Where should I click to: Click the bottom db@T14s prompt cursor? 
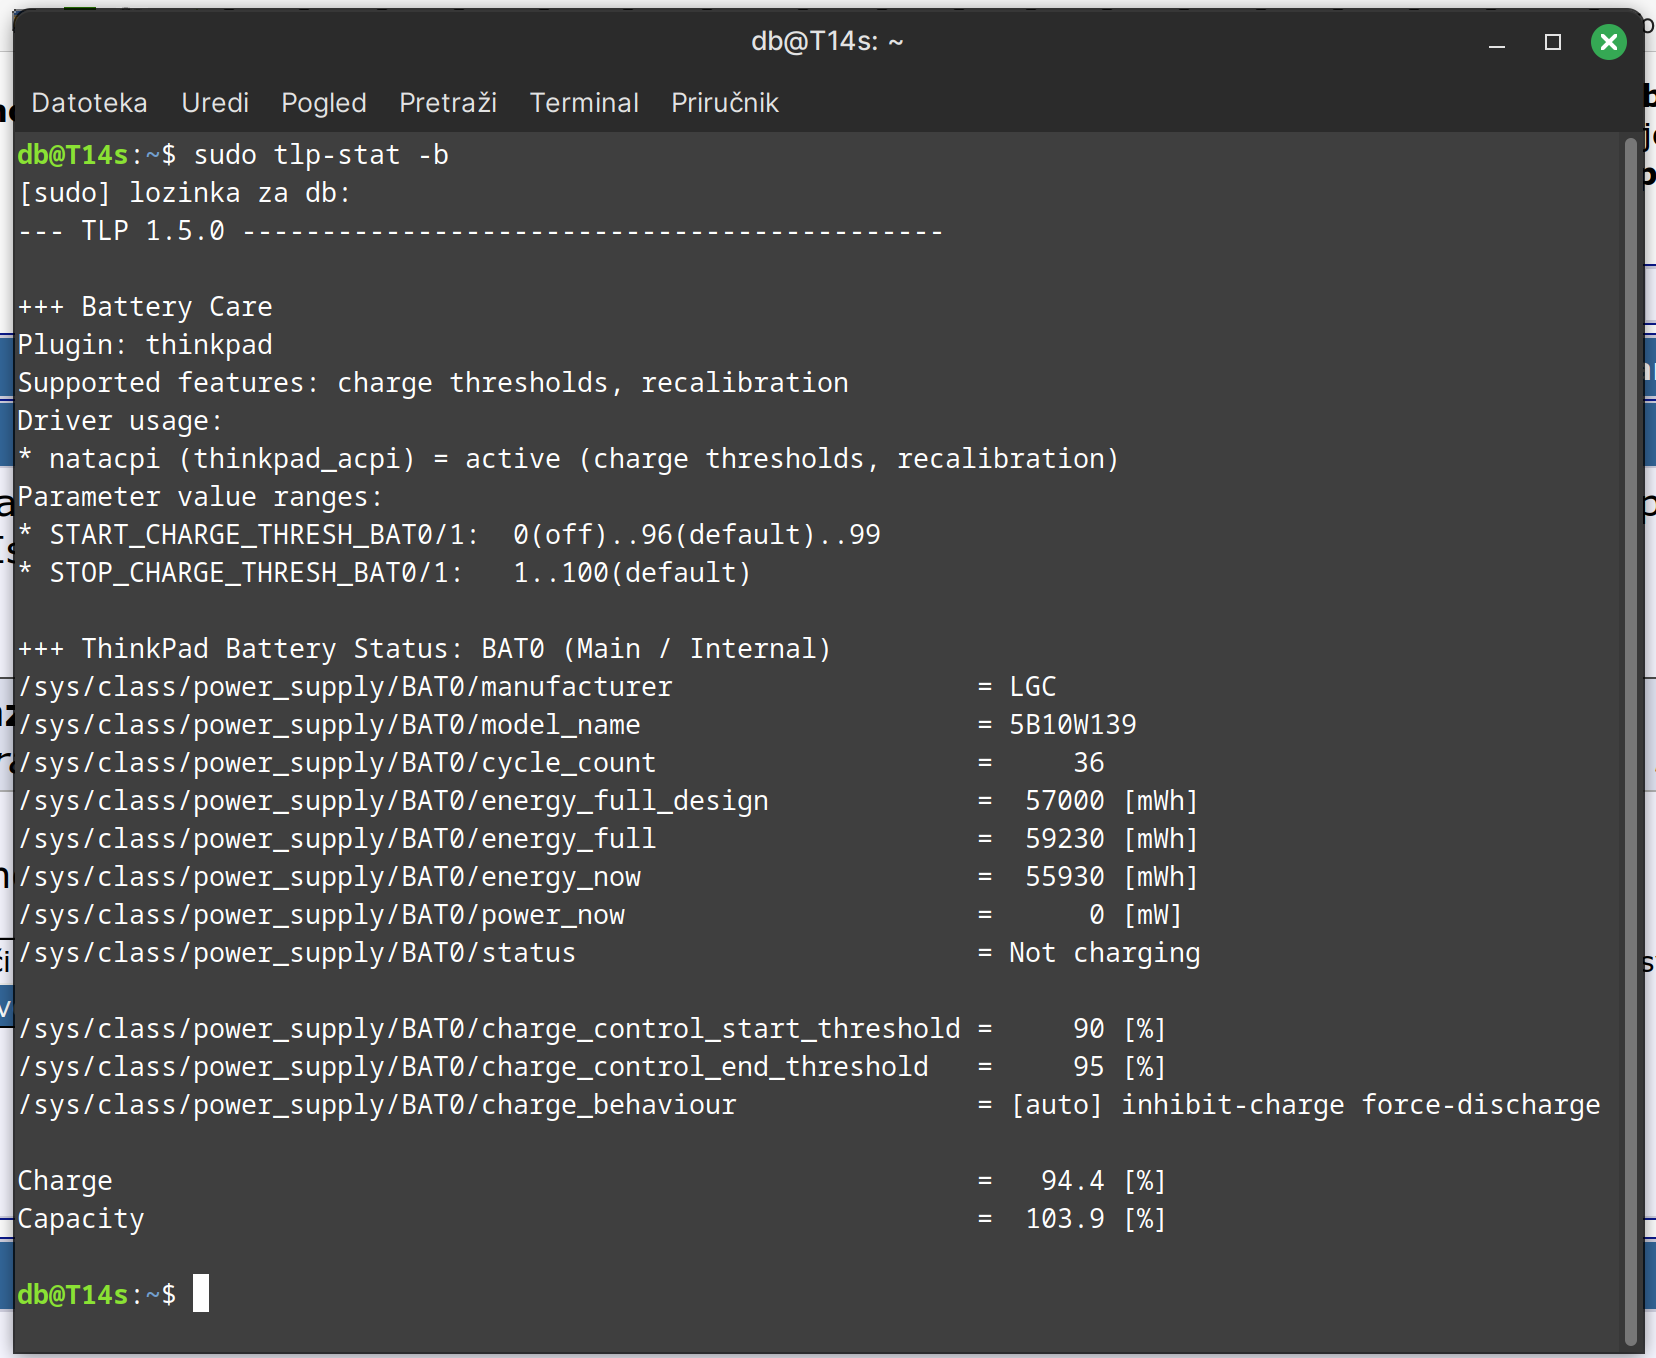(201, 1293)
